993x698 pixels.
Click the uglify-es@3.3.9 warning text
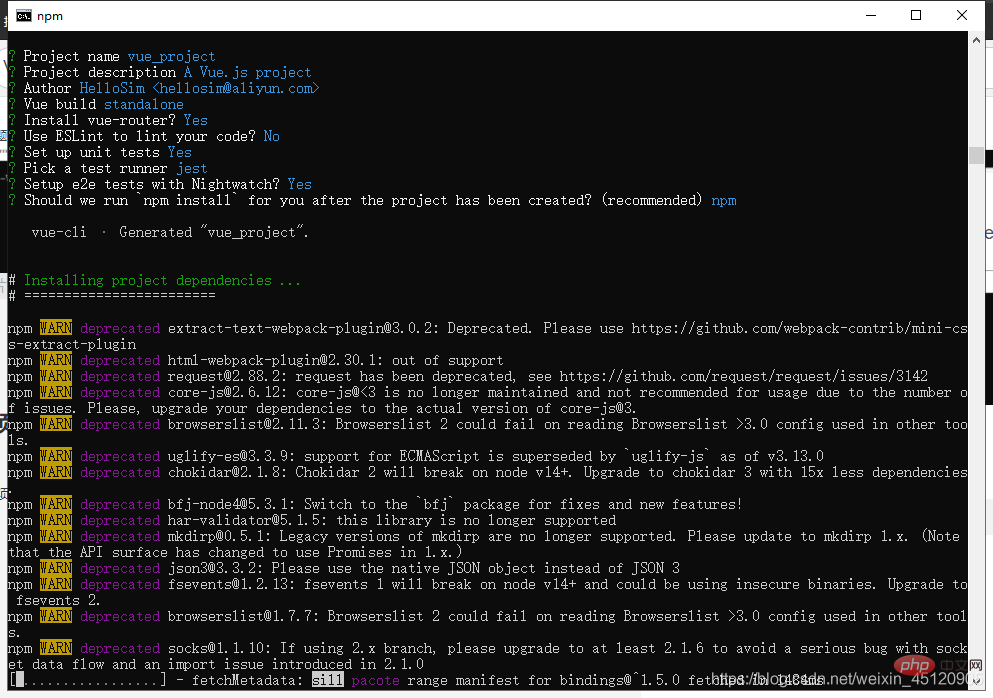point(496,456)
